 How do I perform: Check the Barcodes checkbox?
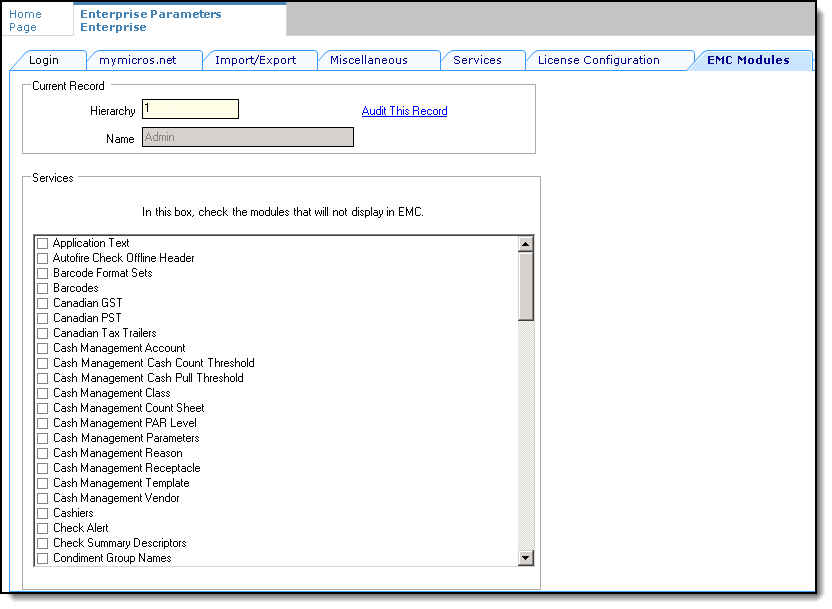click(42, 288)
